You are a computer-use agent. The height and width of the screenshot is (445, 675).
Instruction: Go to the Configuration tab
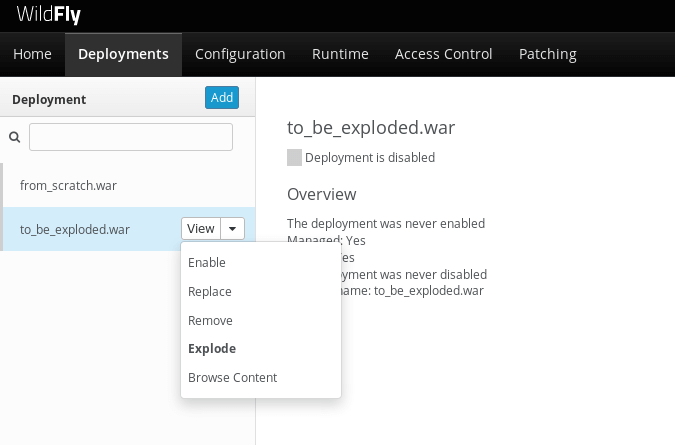[x=240, y=54]
